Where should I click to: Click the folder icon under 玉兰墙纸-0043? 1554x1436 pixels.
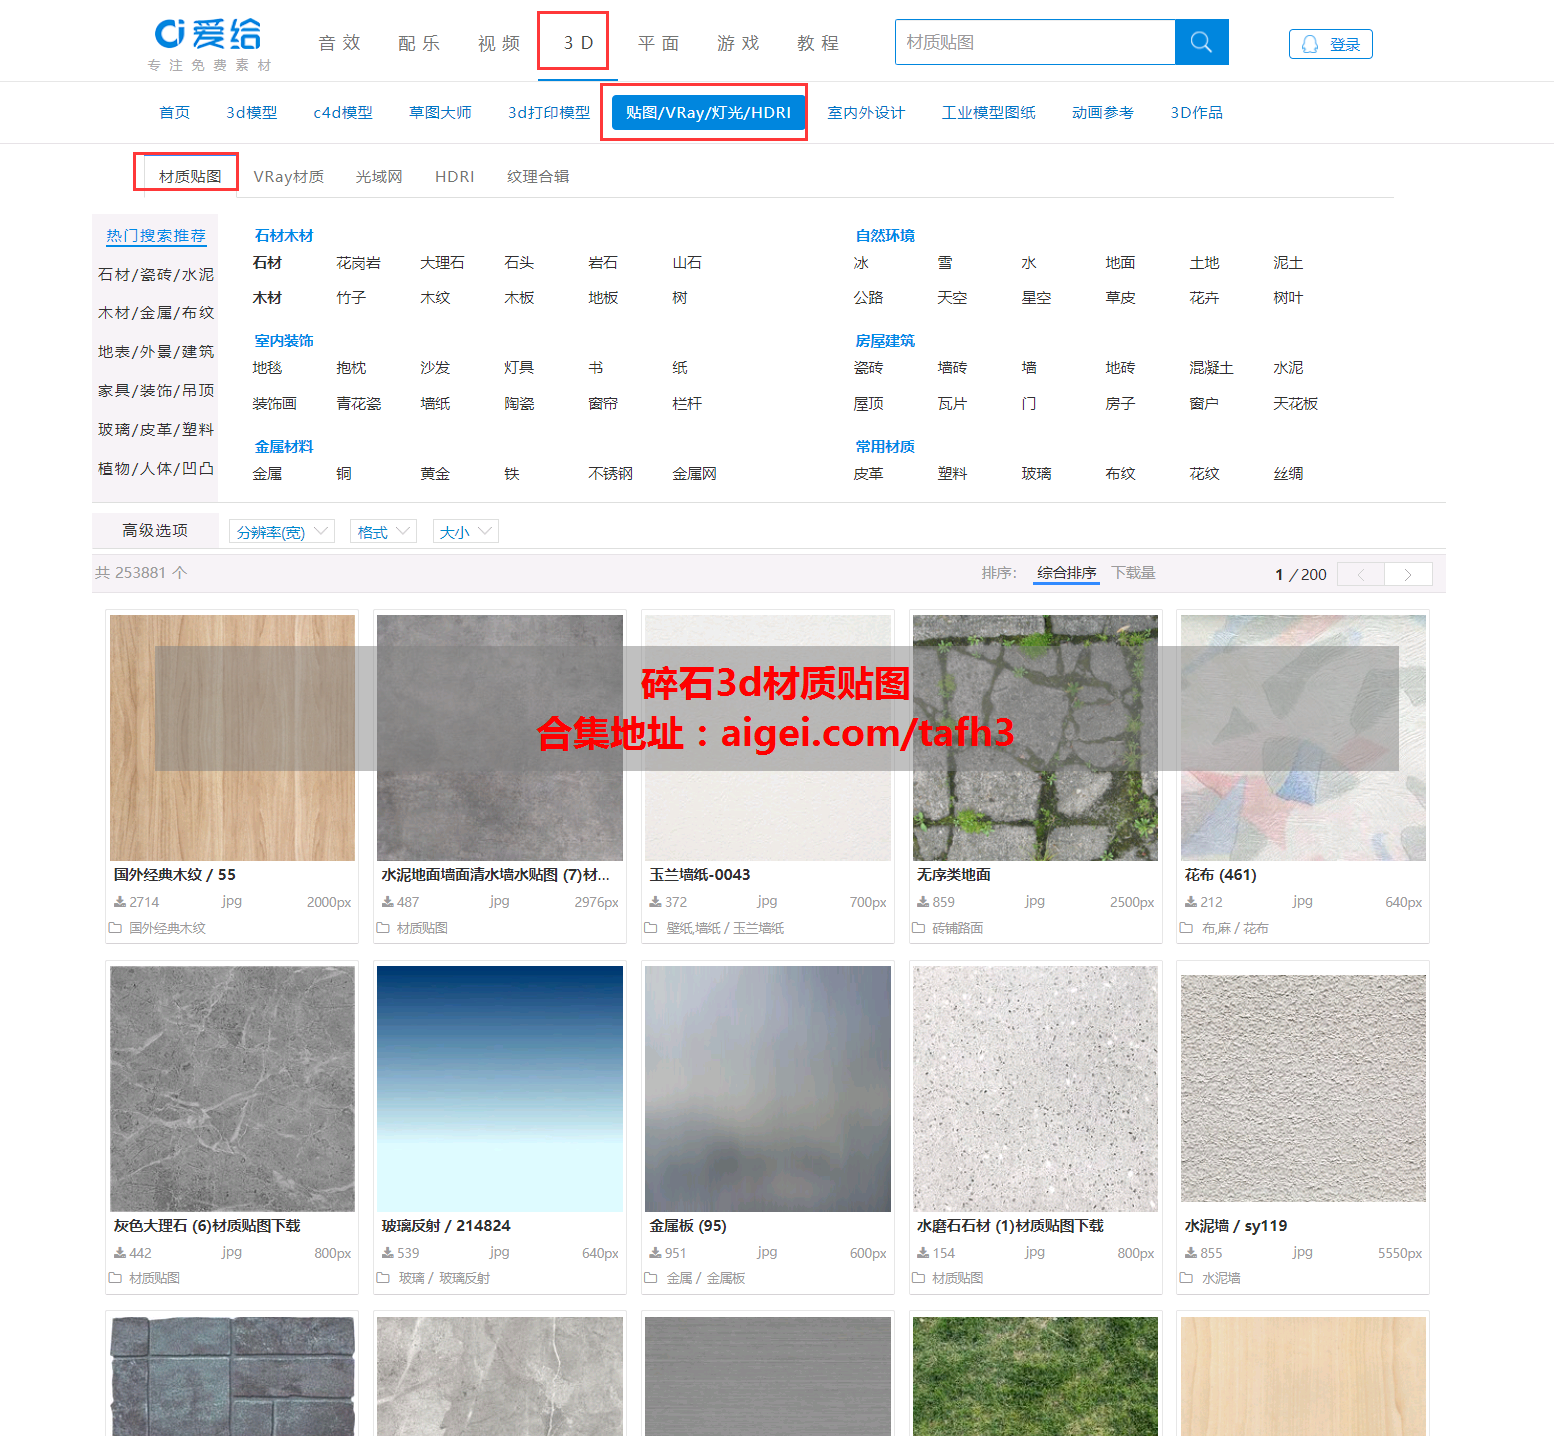(651, 928)
